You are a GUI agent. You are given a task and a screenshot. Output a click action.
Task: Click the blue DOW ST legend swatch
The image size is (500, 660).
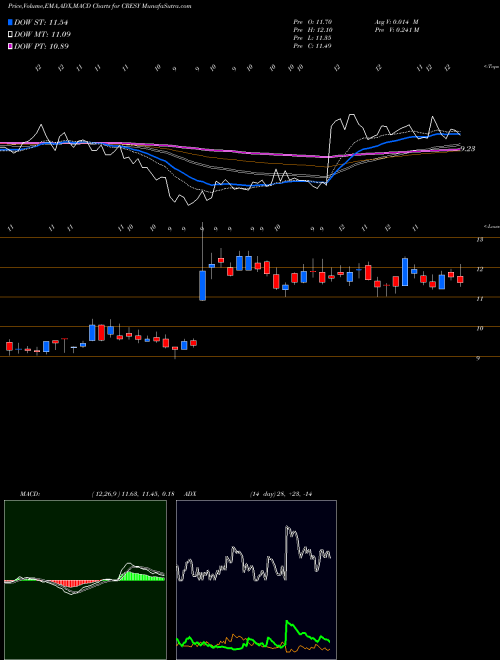(x=10, y=22)
